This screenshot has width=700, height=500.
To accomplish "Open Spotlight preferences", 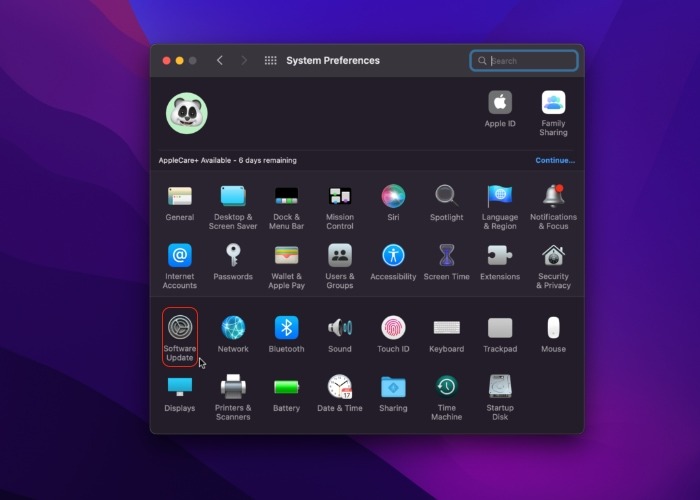I will [x=446, y=204].
